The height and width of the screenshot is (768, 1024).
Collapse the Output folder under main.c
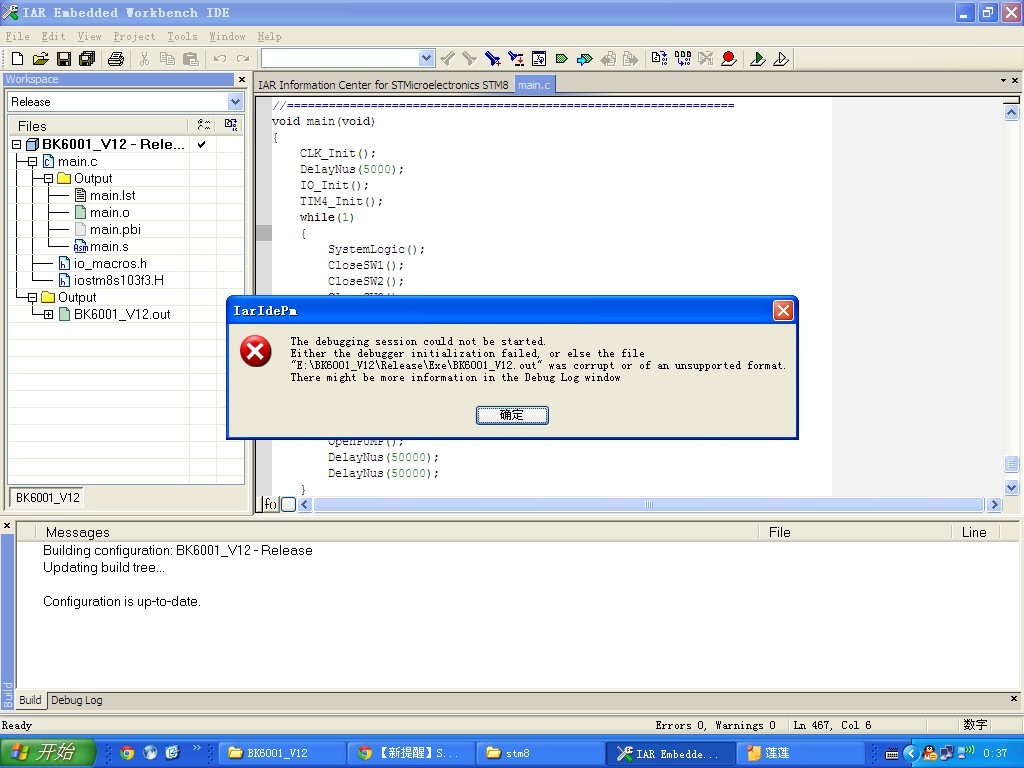tap(48, 178)
